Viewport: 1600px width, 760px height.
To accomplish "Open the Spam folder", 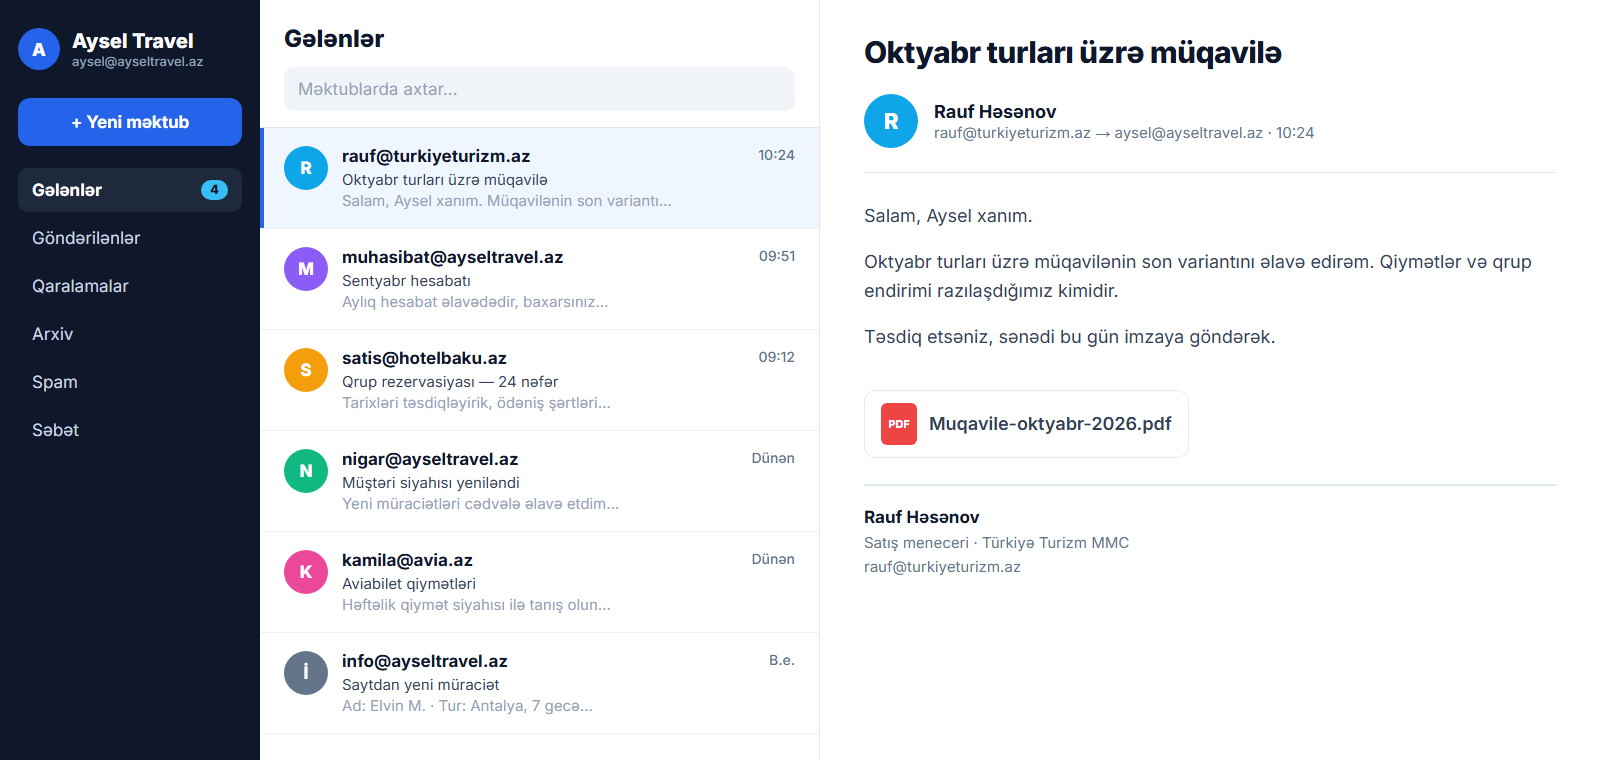I will pyautogui.click(x=130, y=382).
